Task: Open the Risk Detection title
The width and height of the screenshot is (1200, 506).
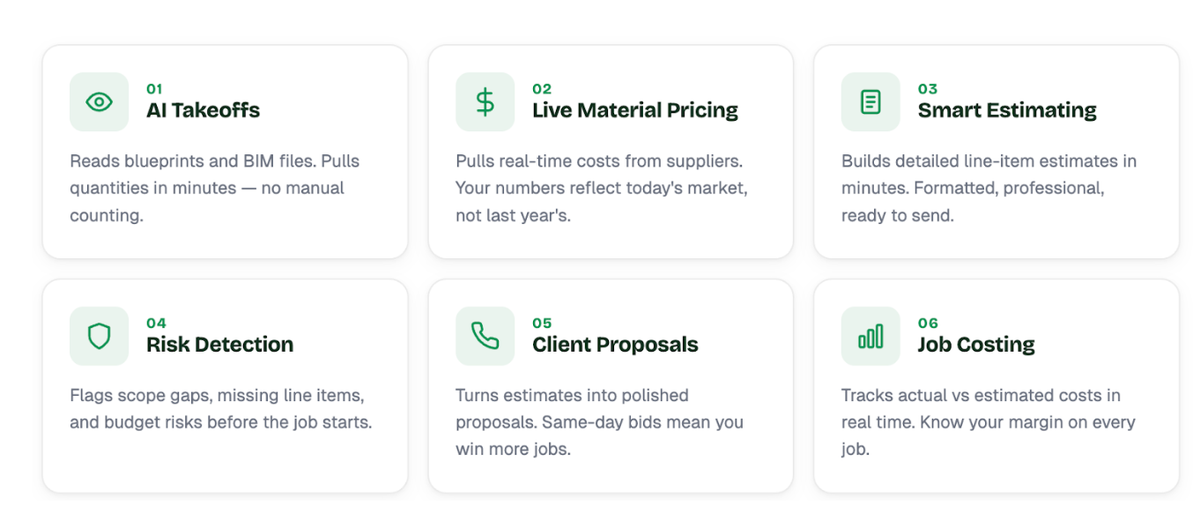Action: (220, 344)
